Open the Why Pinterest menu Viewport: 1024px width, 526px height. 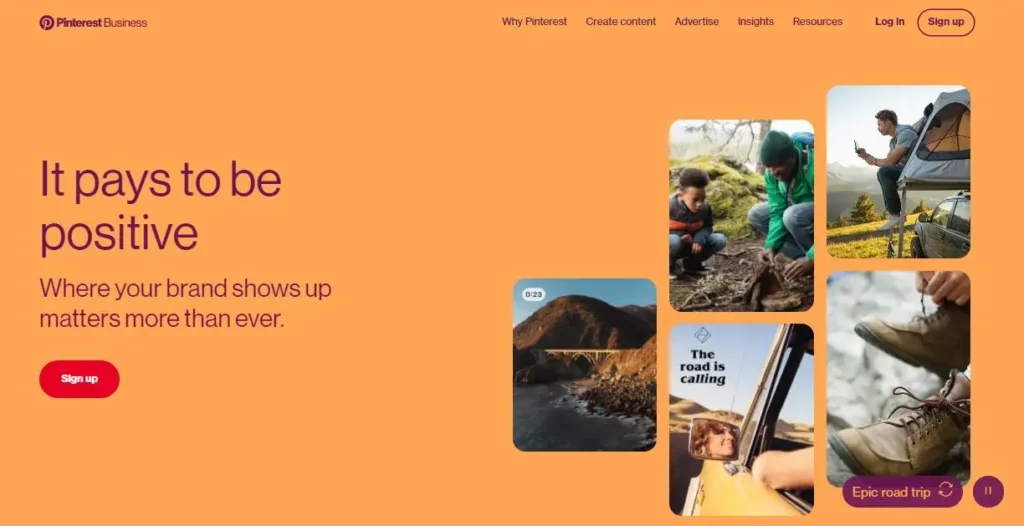[x=534, y=22]
